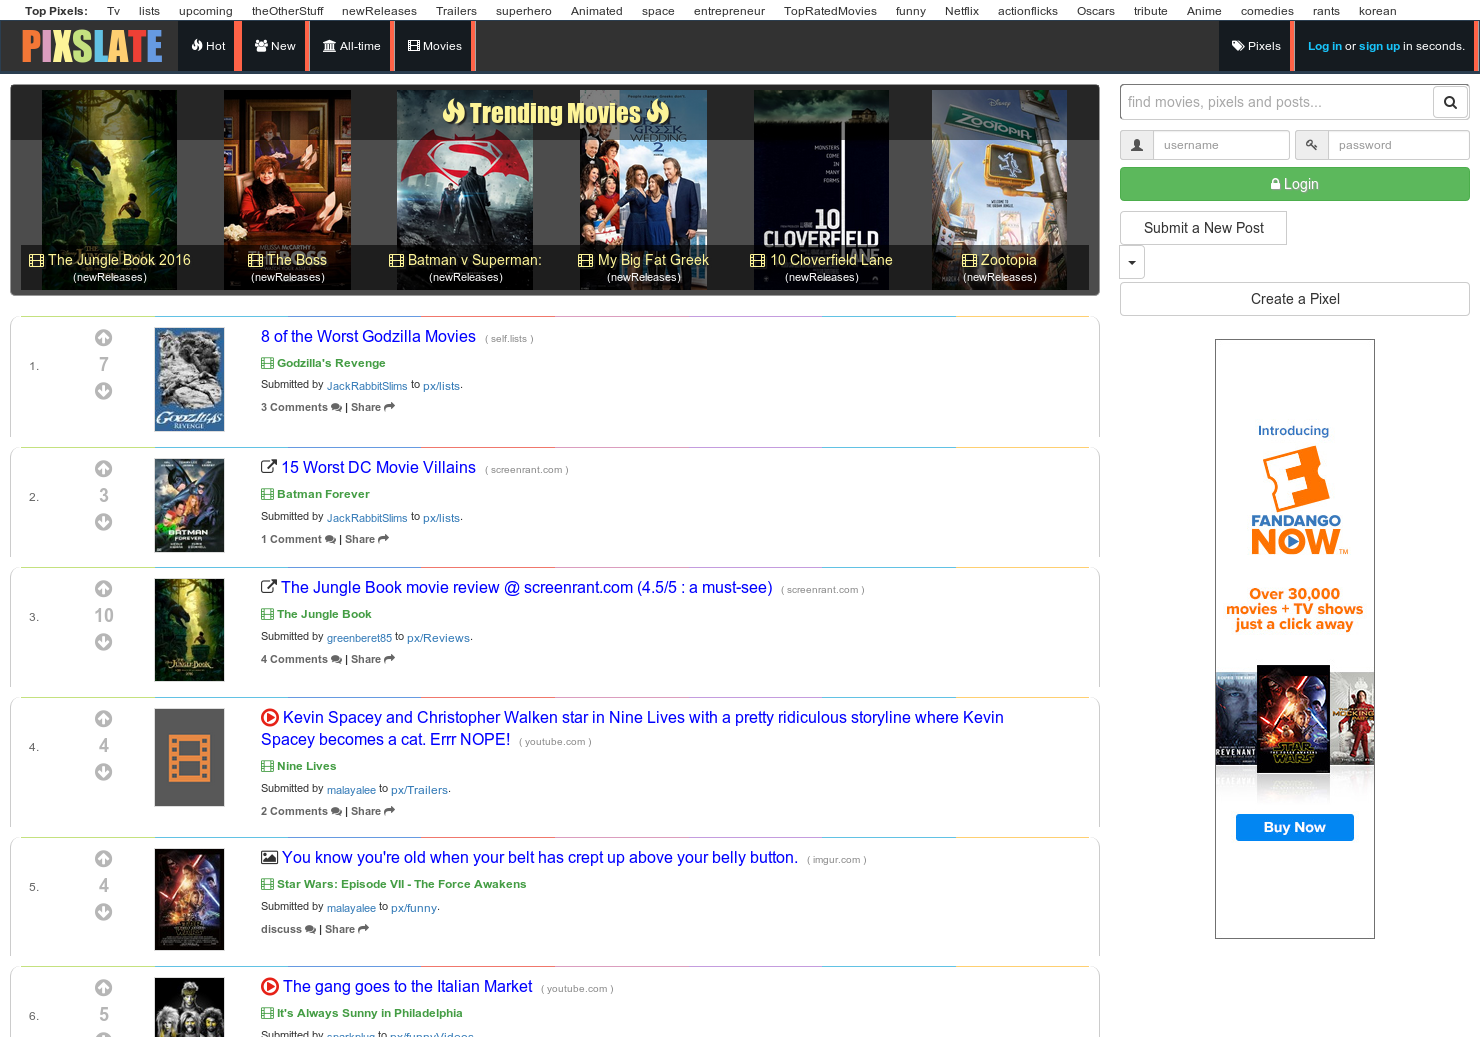This screenshot has height=1037, width=1480.
Task: Click discuss on the belt post
Action: coord(288,929)
